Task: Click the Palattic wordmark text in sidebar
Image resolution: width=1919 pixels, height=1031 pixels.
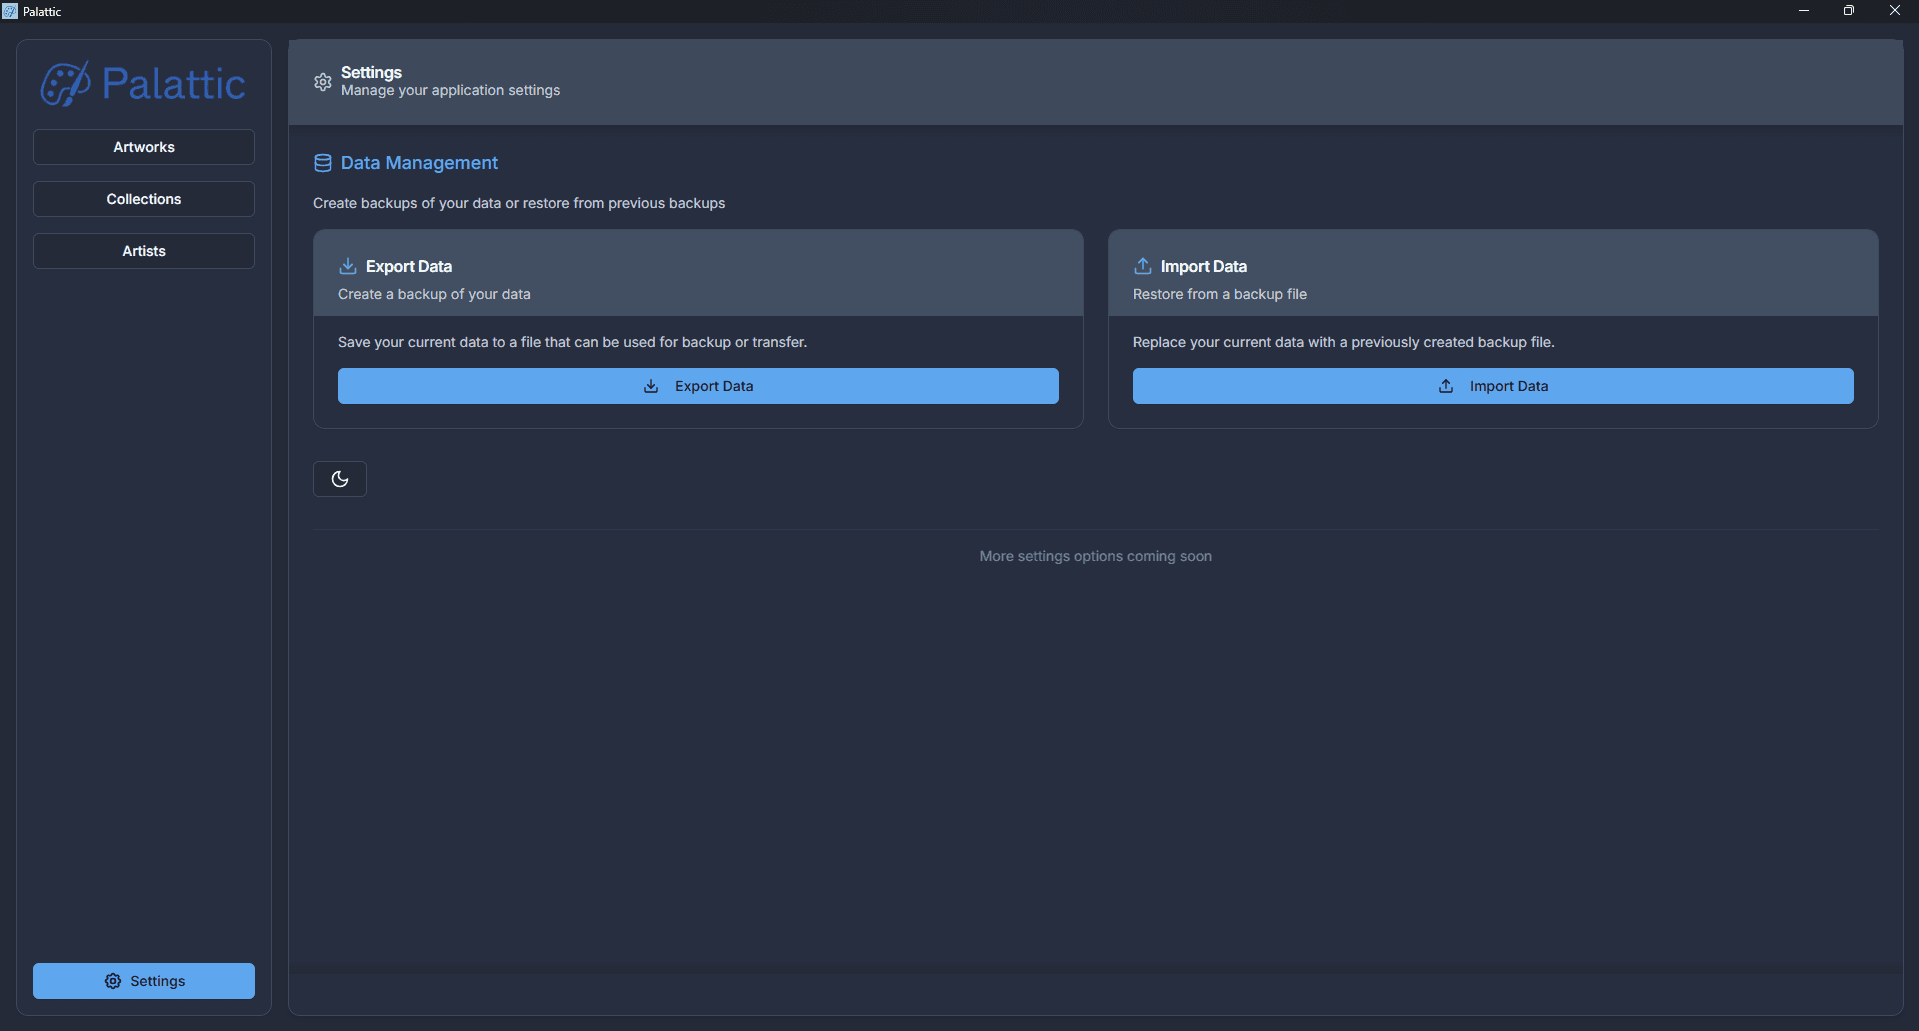Action: (x=174, y=84)
